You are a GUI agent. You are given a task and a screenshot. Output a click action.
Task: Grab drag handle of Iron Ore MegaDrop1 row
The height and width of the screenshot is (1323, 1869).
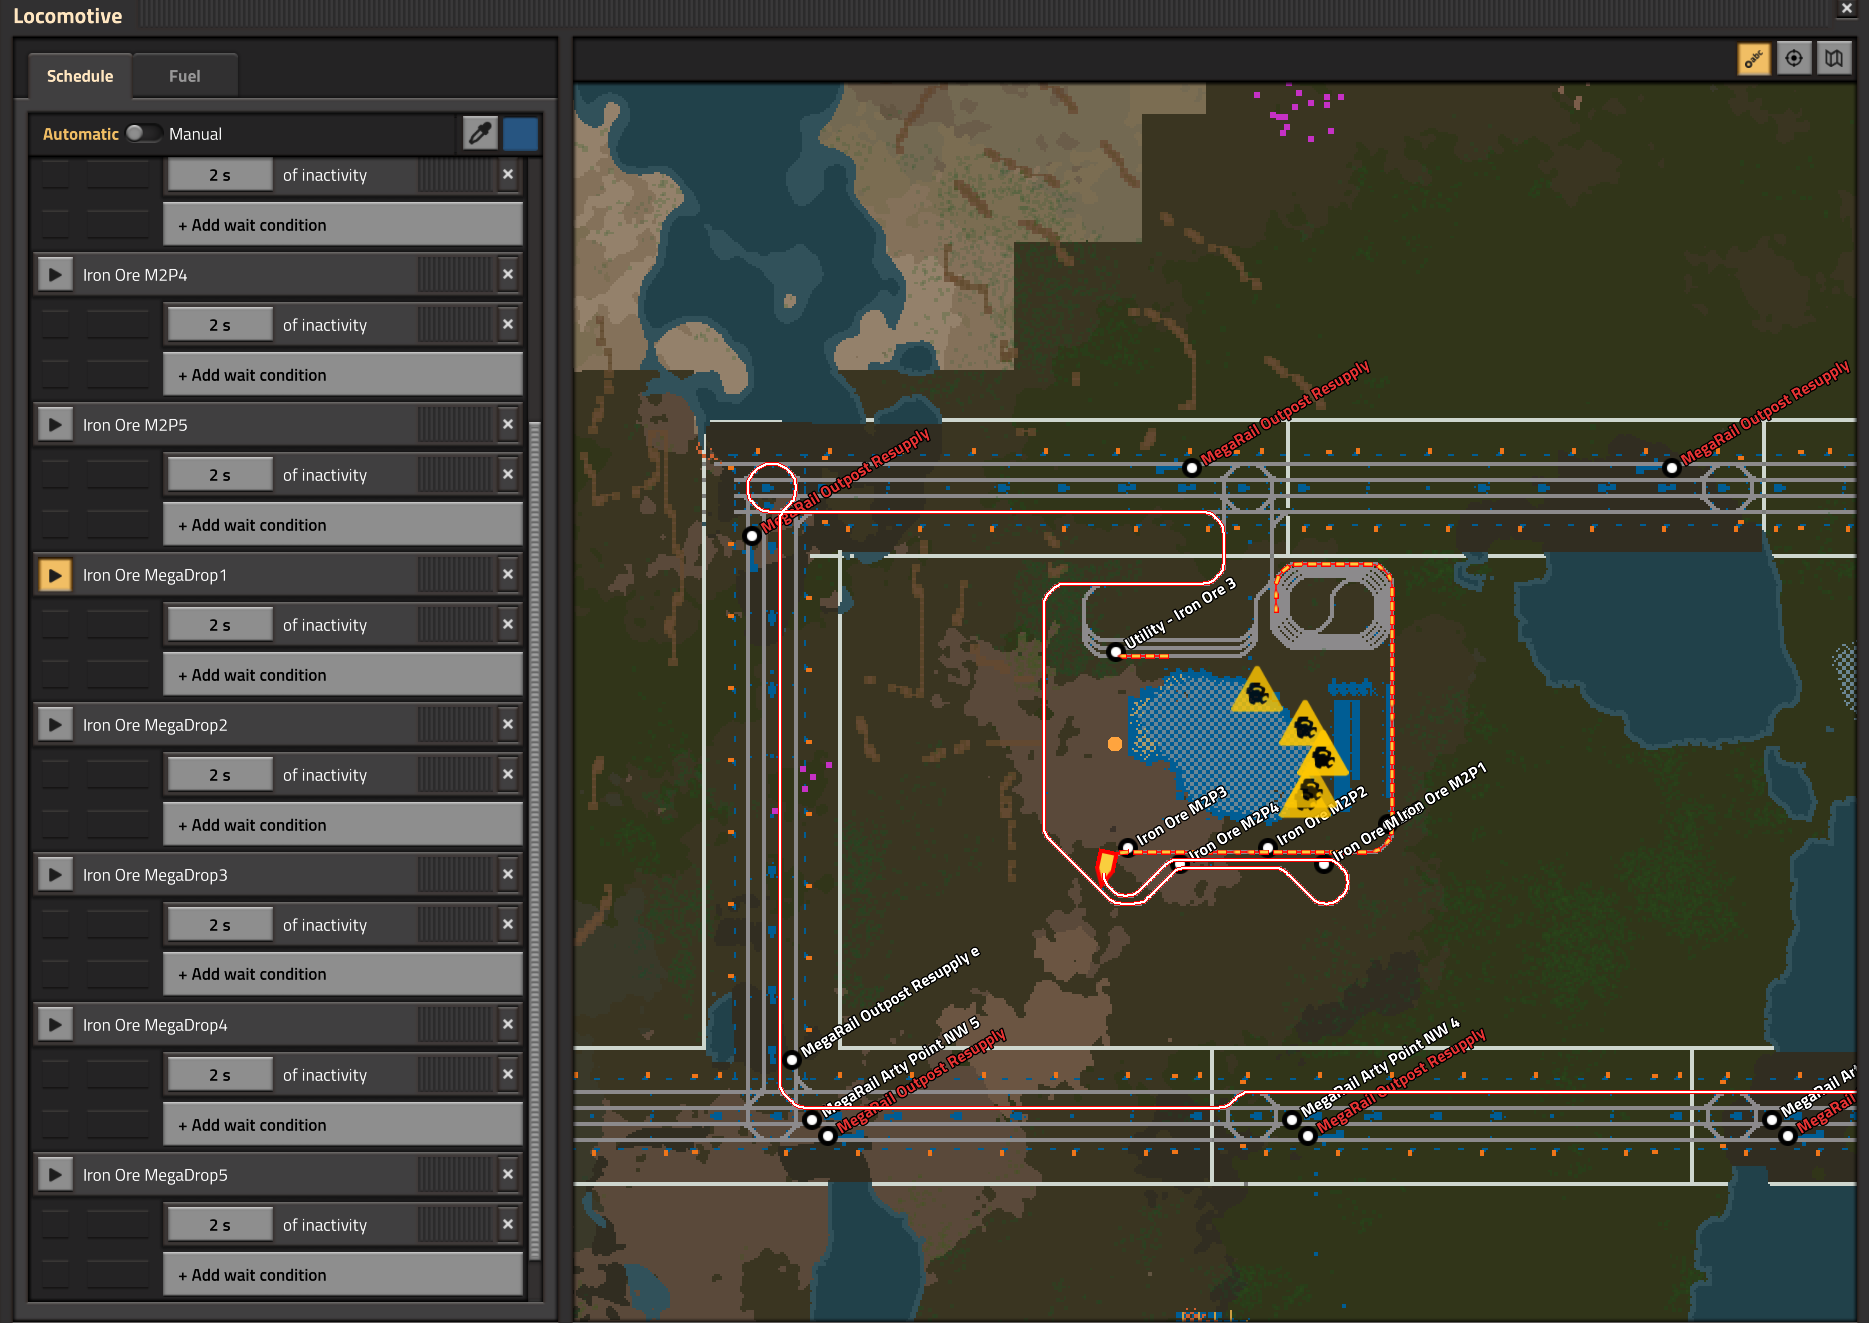[455, 574]
